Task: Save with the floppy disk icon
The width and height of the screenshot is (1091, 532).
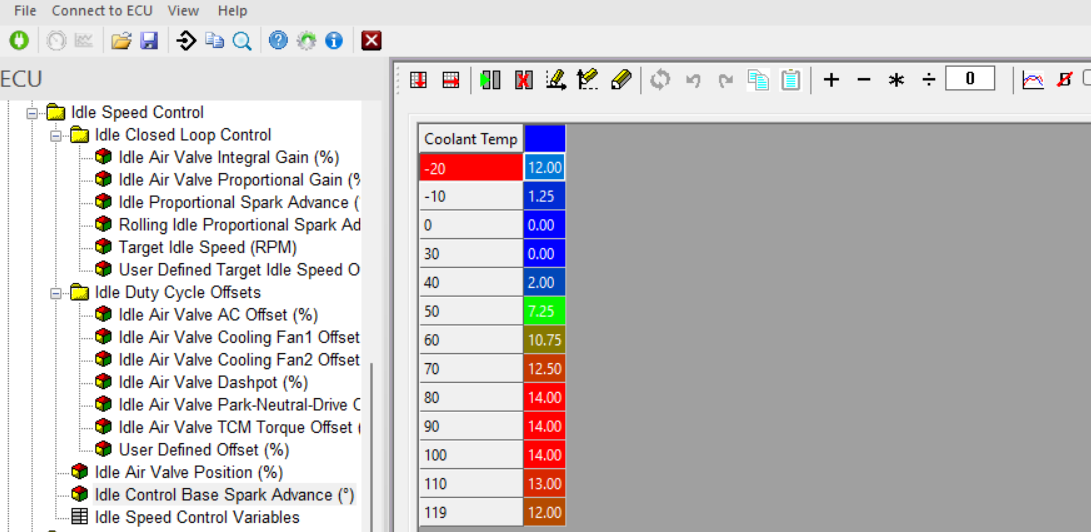Action: 149,41
